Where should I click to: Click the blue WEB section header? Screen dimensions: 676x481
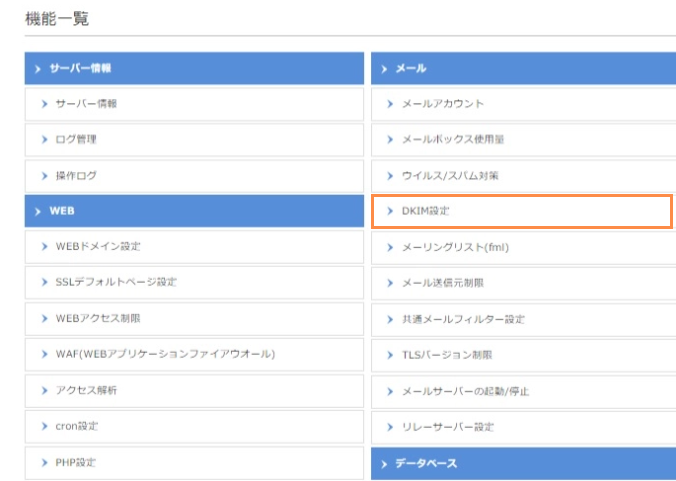click(194, 211)
